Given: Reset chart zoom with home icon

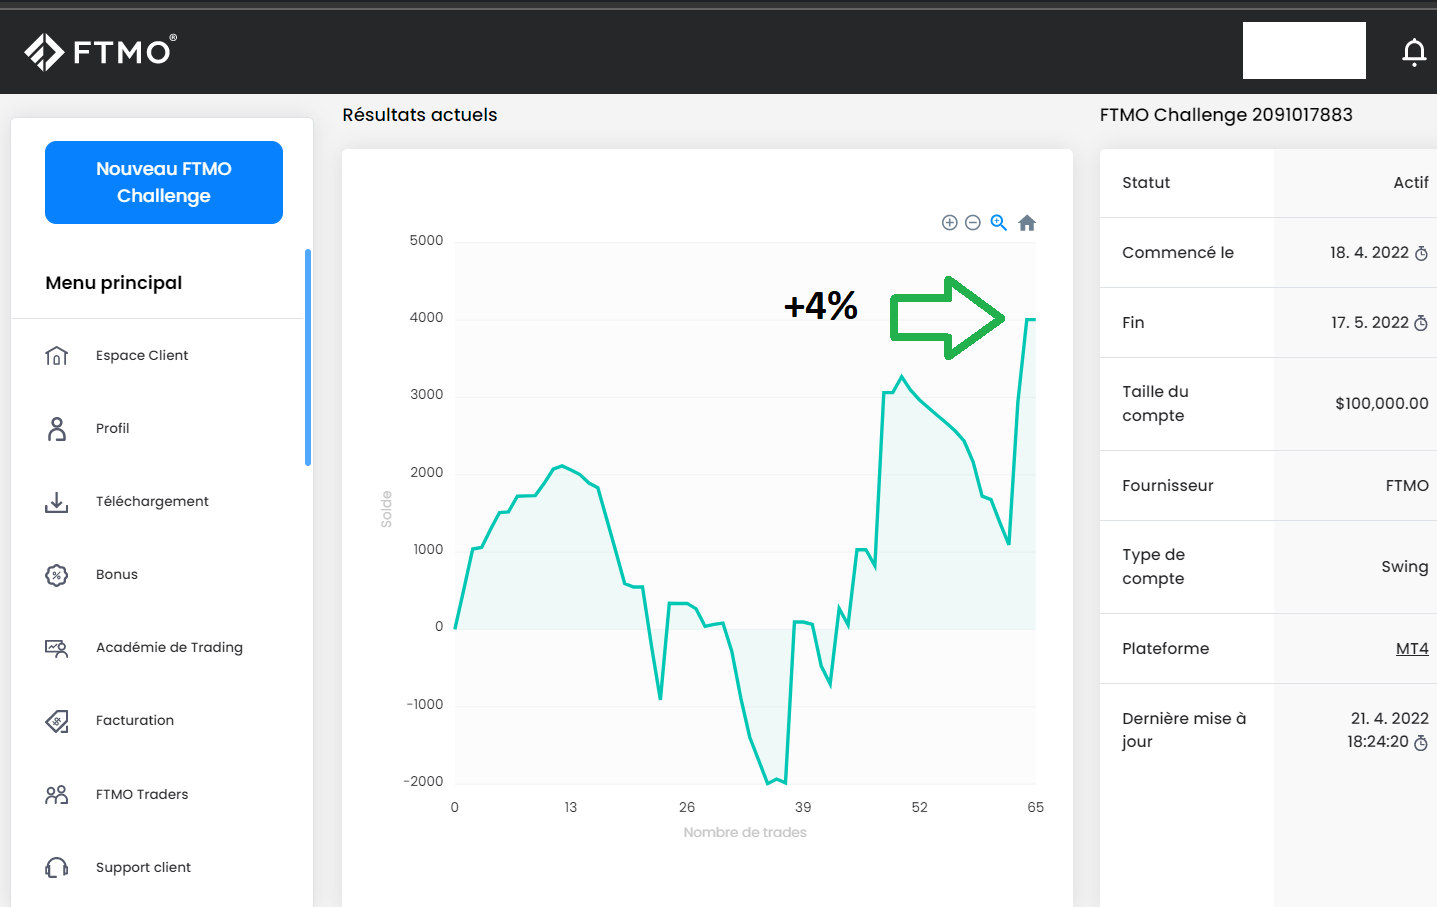Looking at the screenshot, I should (x=1027, y=223).
